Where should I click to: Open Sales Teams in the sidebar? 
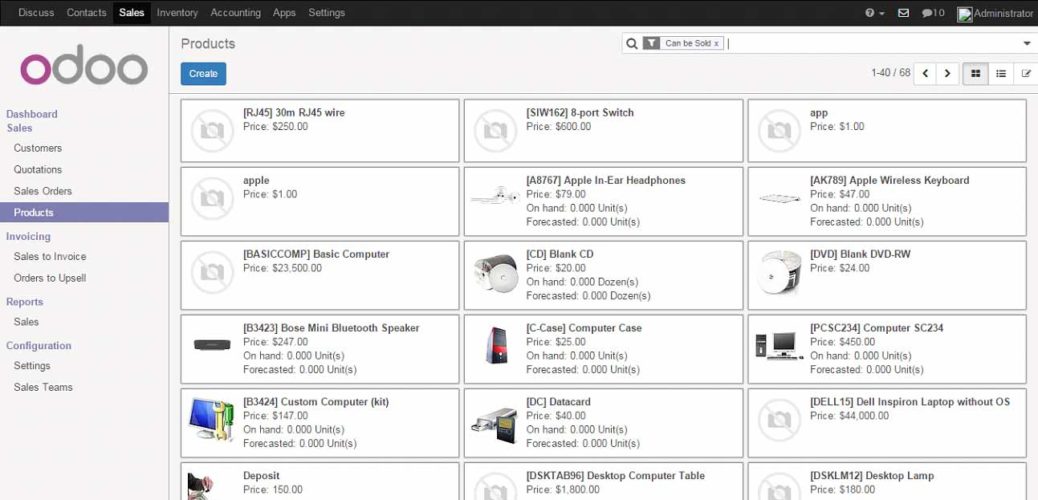(x=43, y=387)
